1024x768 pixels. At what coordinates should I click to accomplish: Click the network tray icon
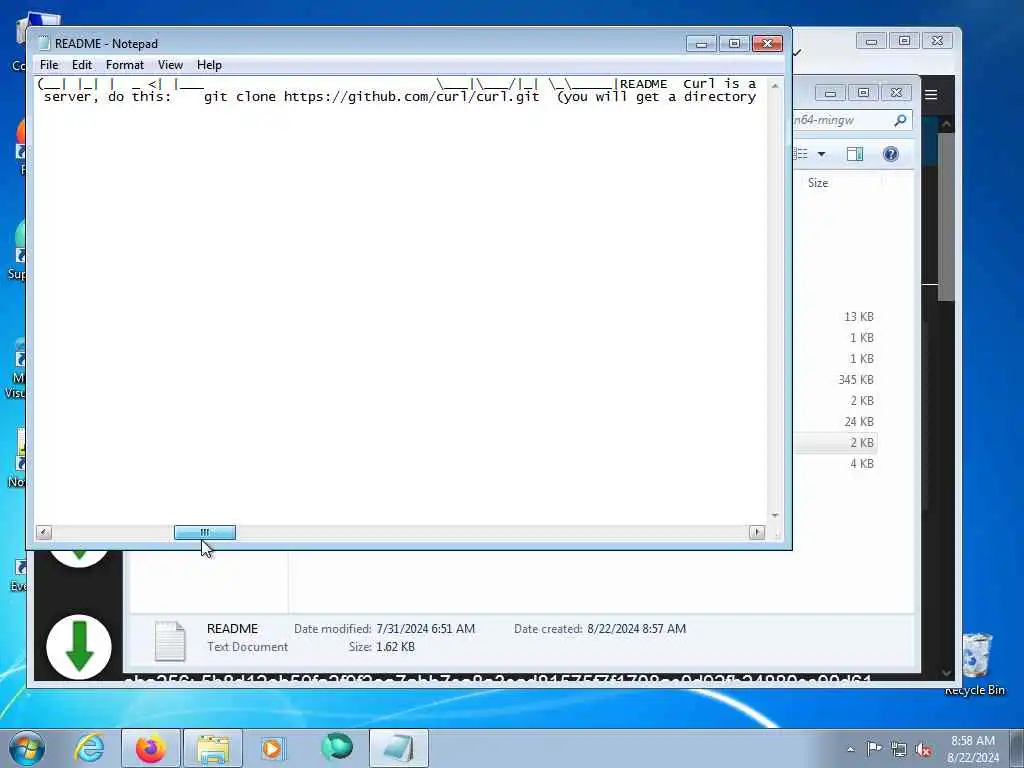coord(899,749)
